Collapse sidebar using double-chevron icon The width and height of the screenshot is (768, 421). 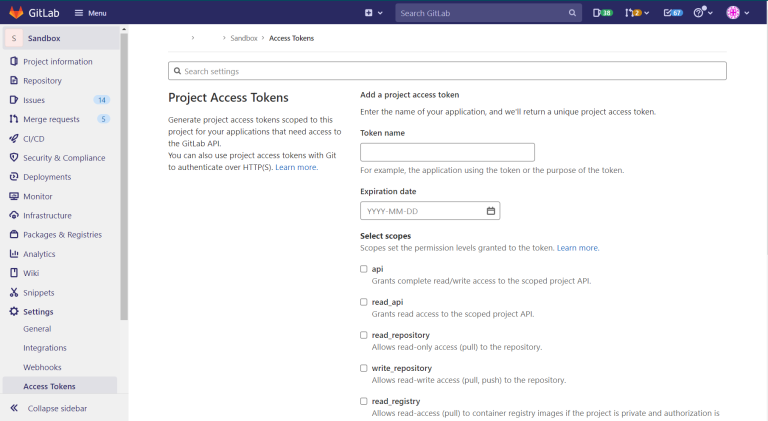(x=14, y=408)
